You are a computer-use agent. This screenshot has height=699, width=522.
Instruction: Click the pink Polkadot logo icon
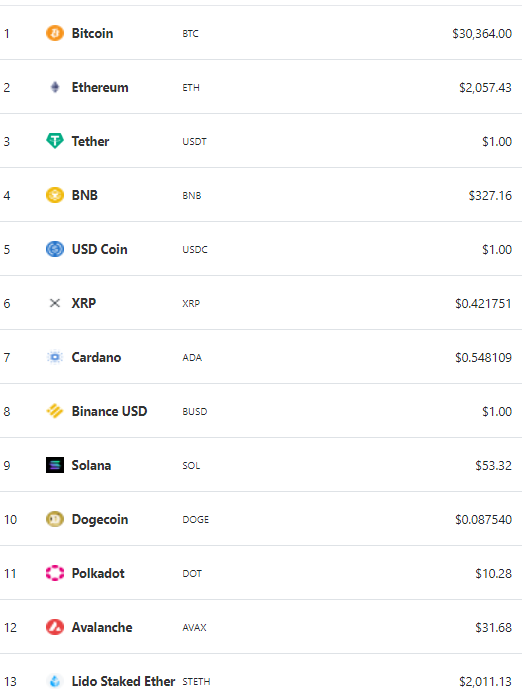(55, 573)
